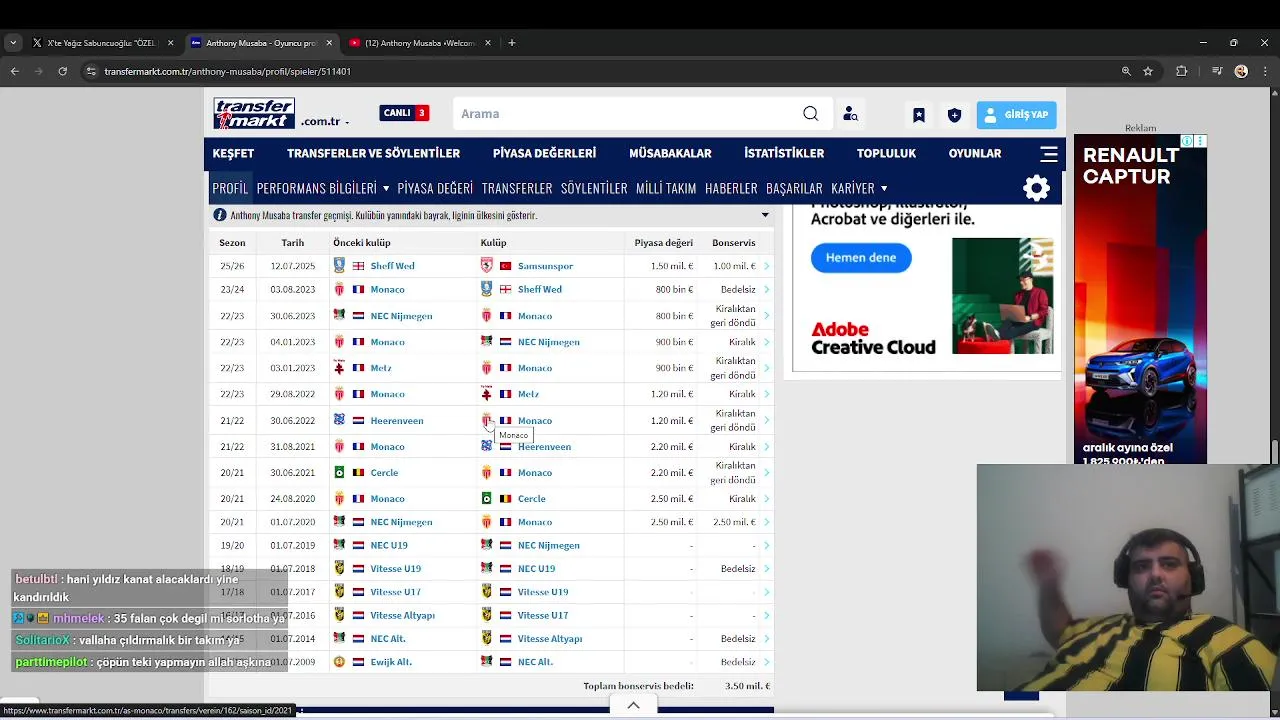Select the Milli Takım tab
1280x720 pixels.
click(x=666, y=188)
